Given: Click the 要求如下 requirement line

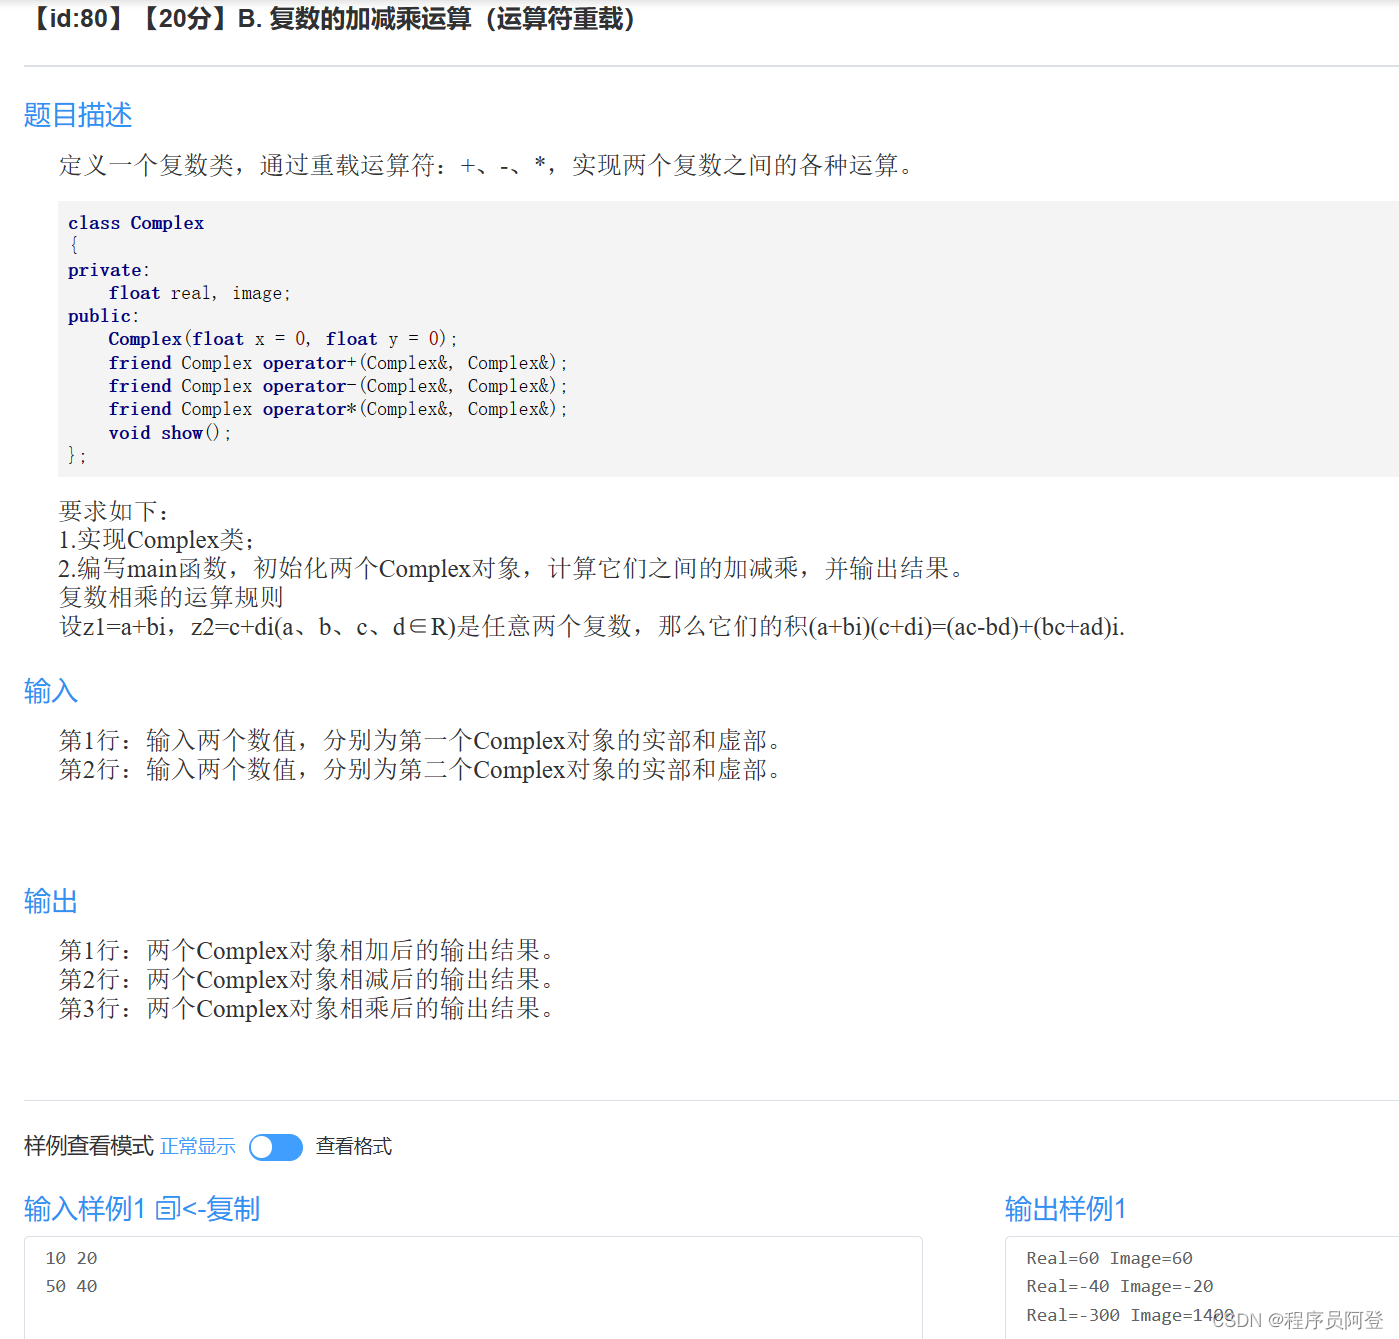Looking at the screenshot, I should [x=115, y=511].
